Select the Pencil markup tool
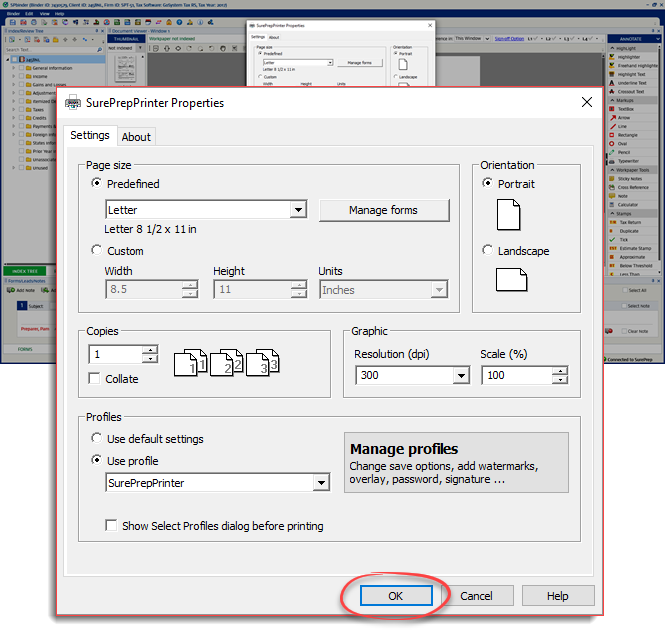 point(624,152)
